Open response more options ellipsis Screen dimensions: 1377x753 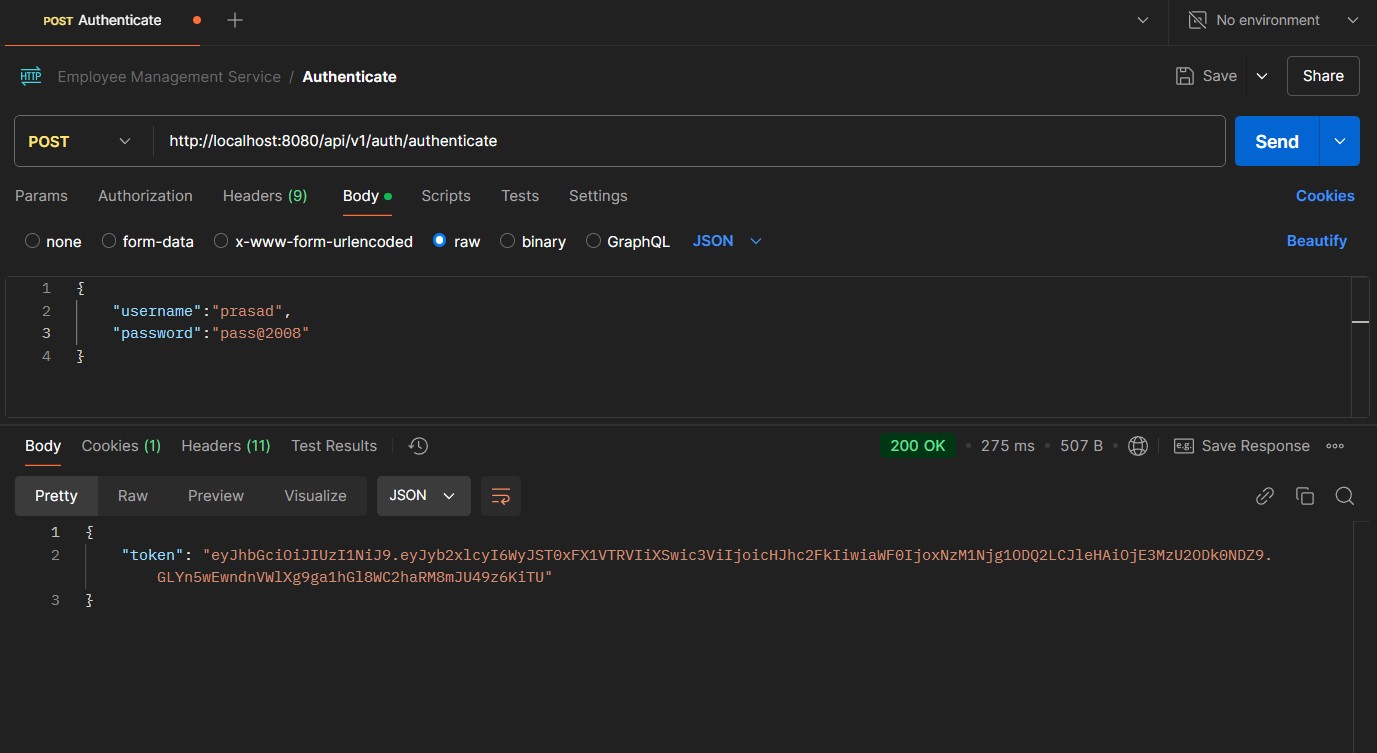[x=1335, y=446]
